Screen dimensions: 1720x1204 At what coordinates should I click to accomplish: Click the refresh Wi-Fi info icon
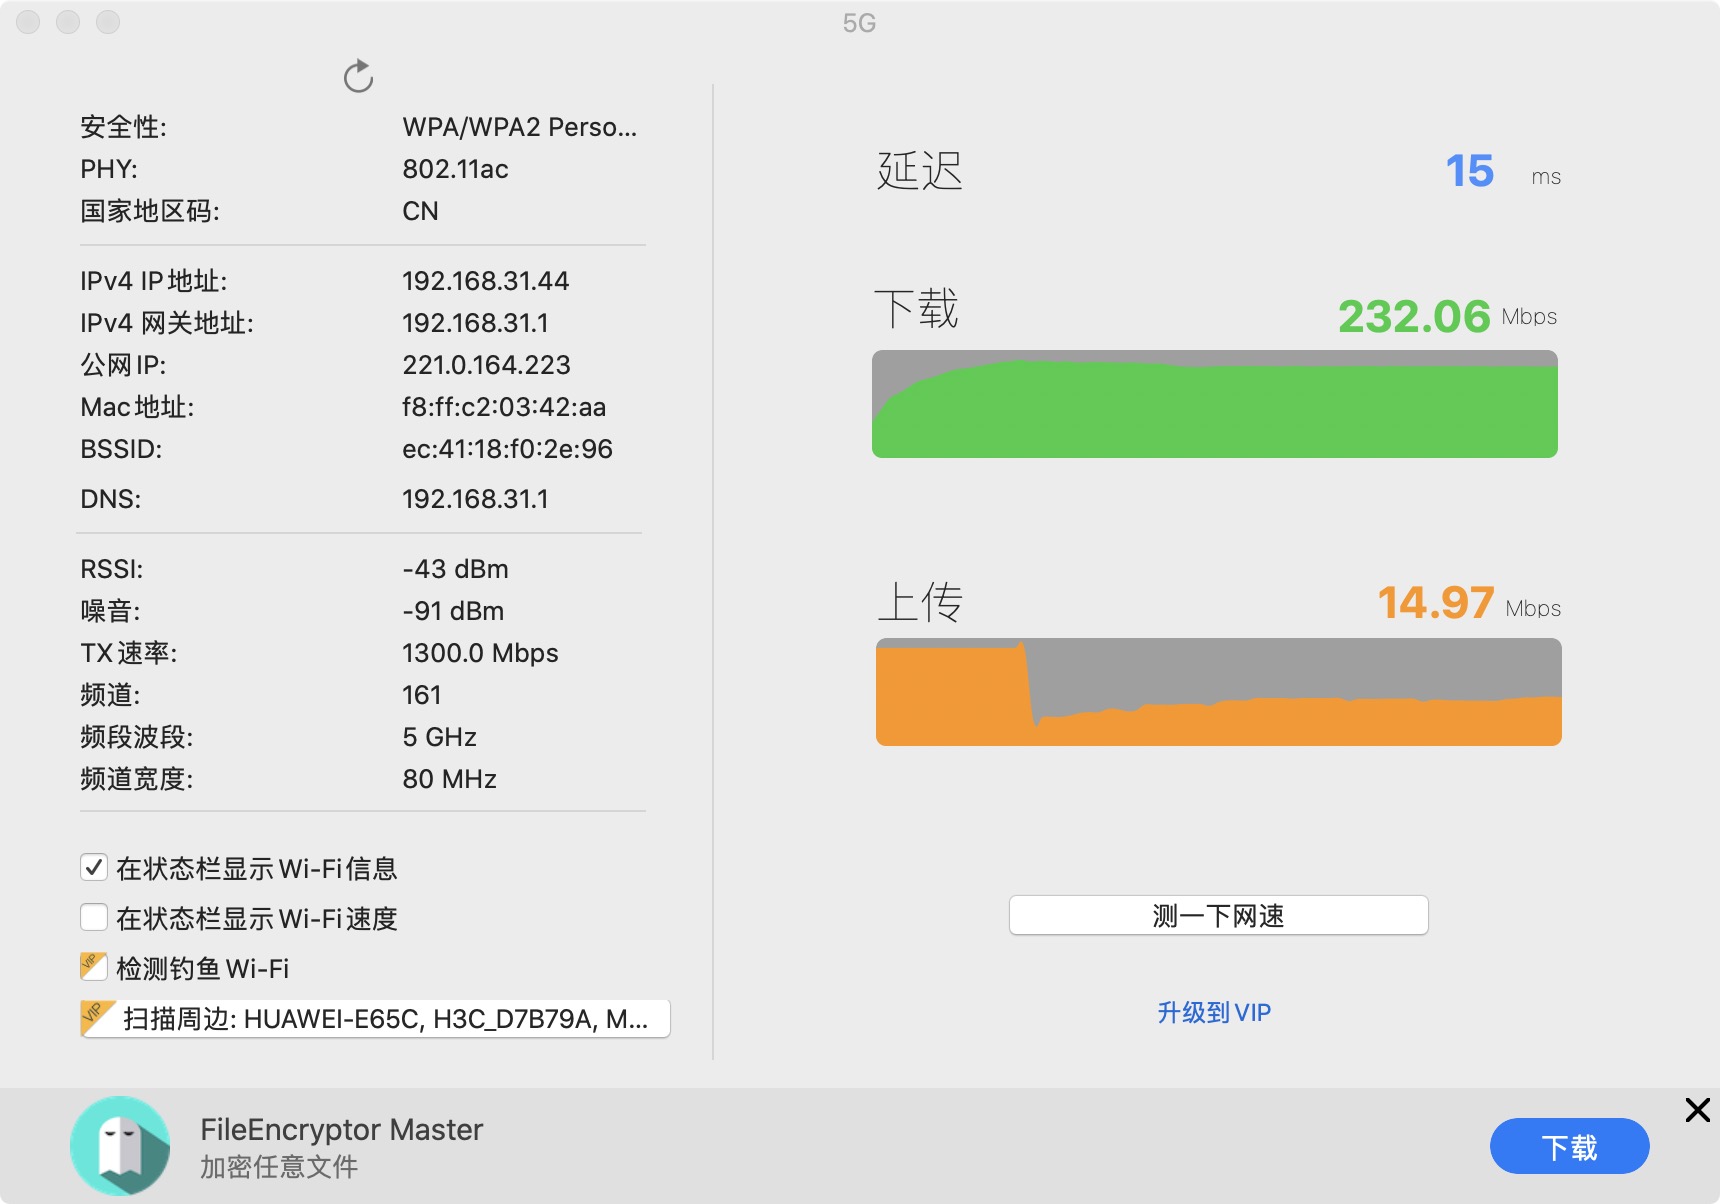(x=358, y=76)
